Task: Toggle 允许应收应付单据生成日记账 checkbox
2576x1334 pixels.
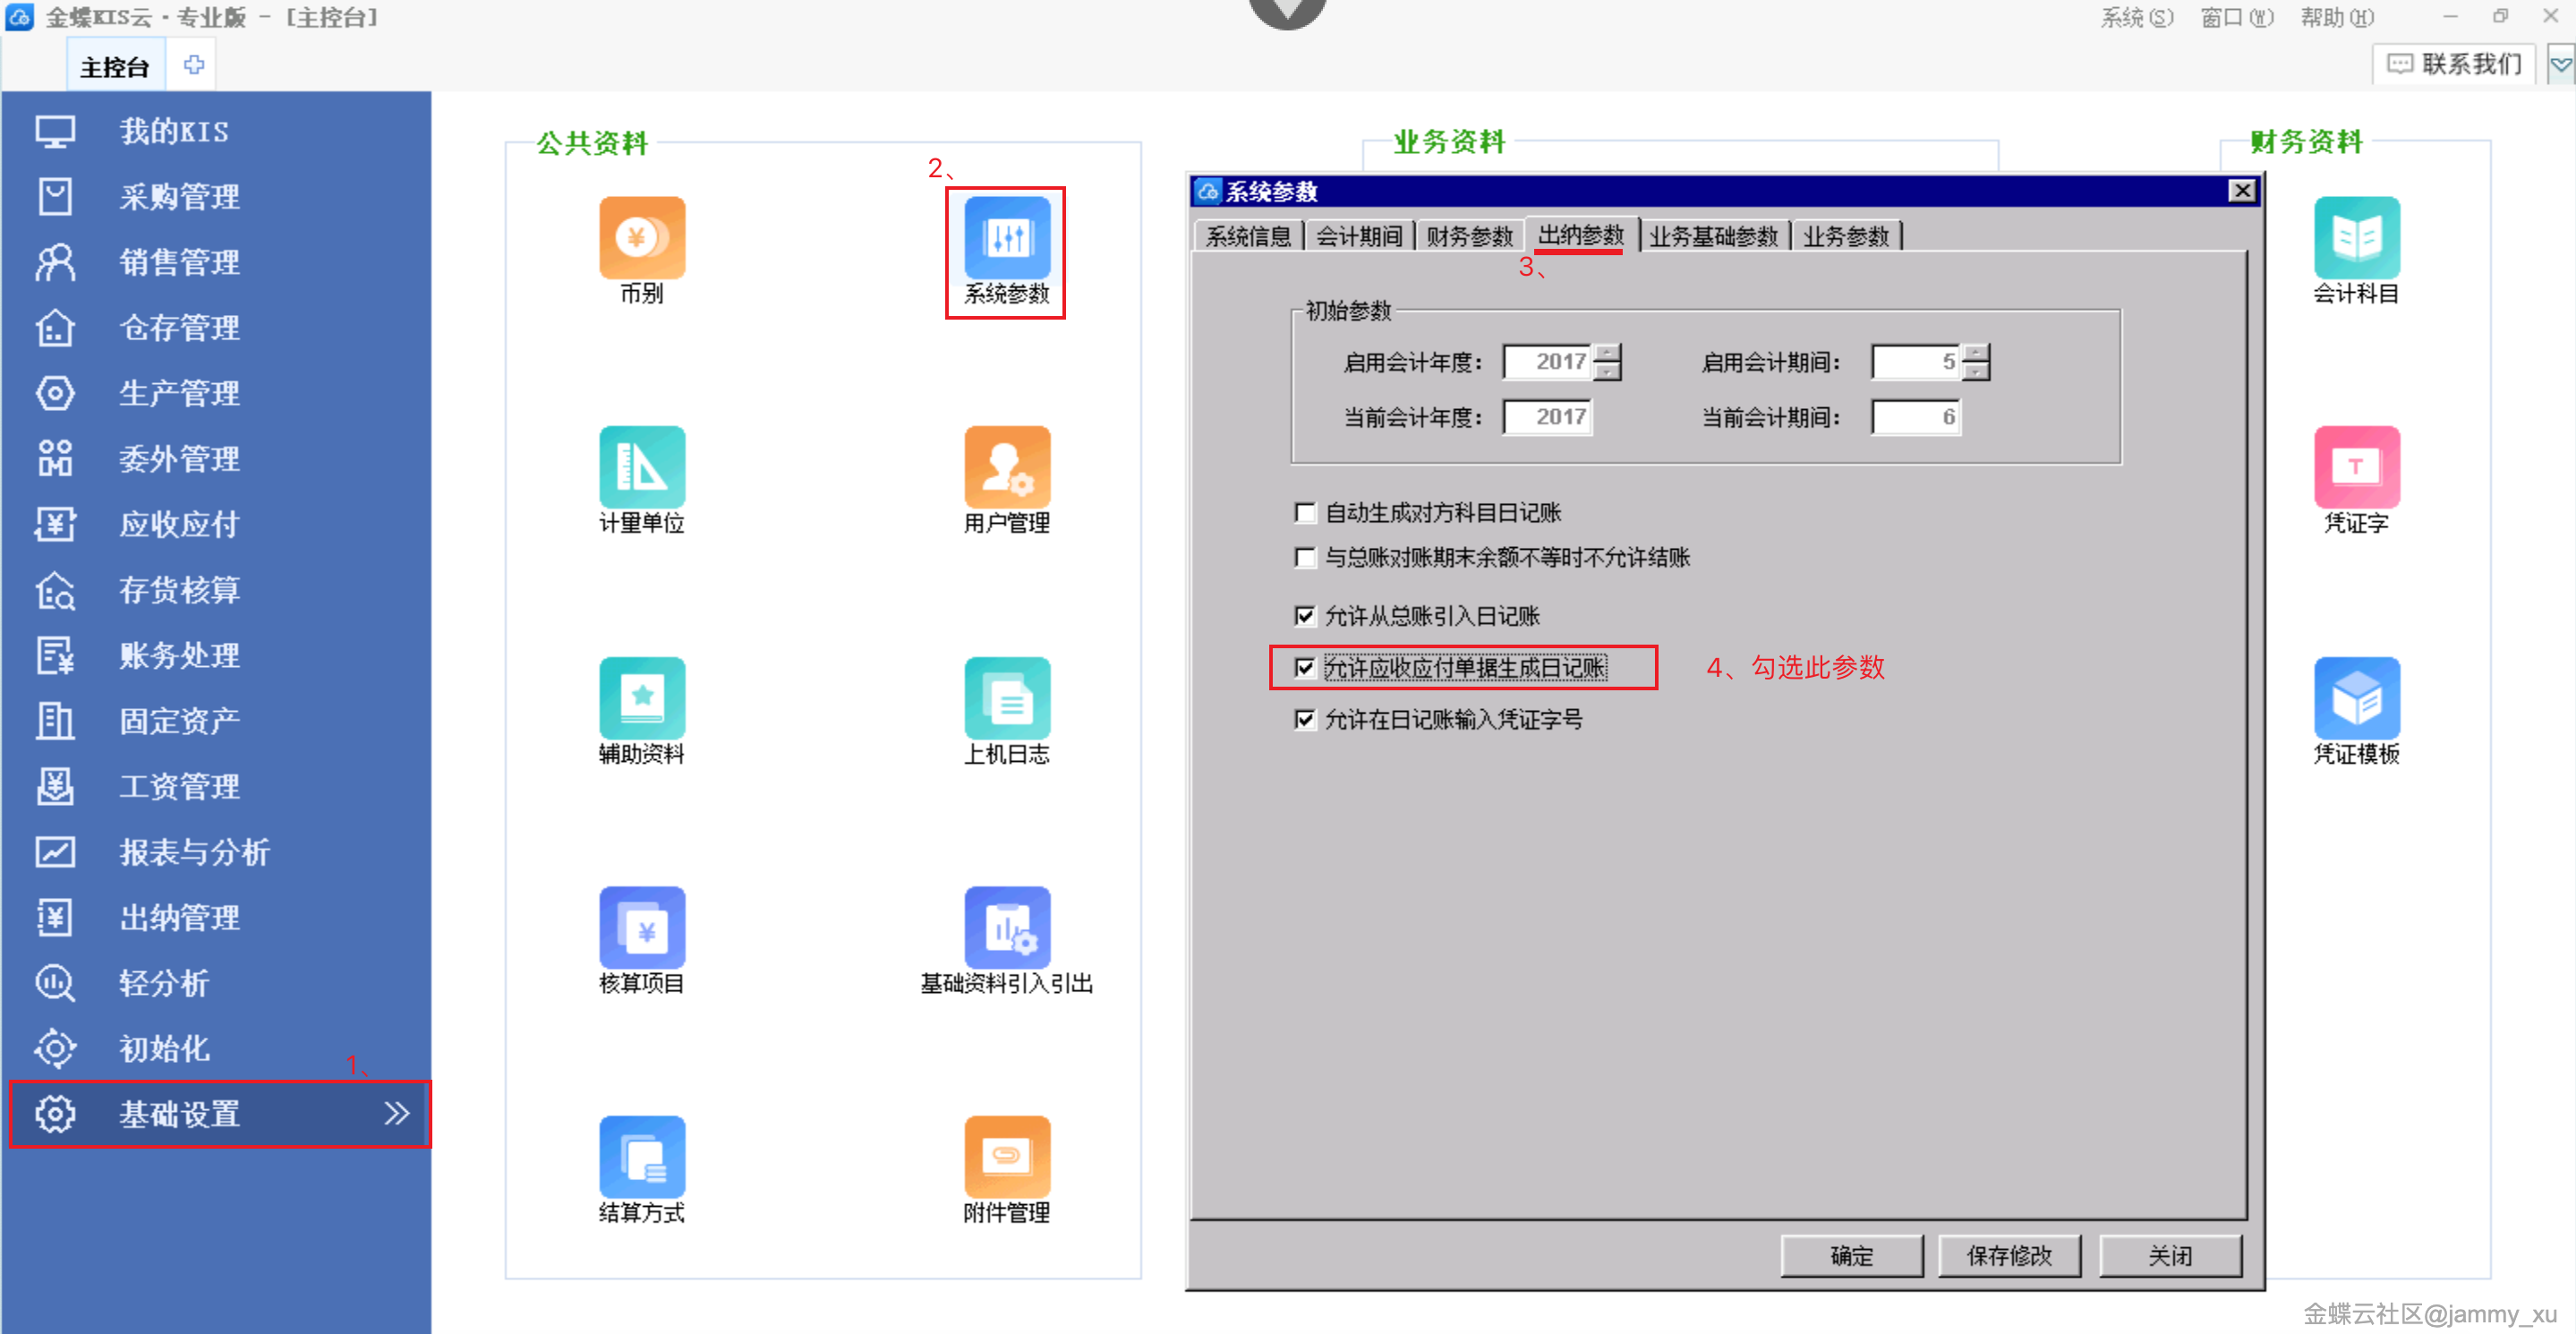Action: (1304, 667)
